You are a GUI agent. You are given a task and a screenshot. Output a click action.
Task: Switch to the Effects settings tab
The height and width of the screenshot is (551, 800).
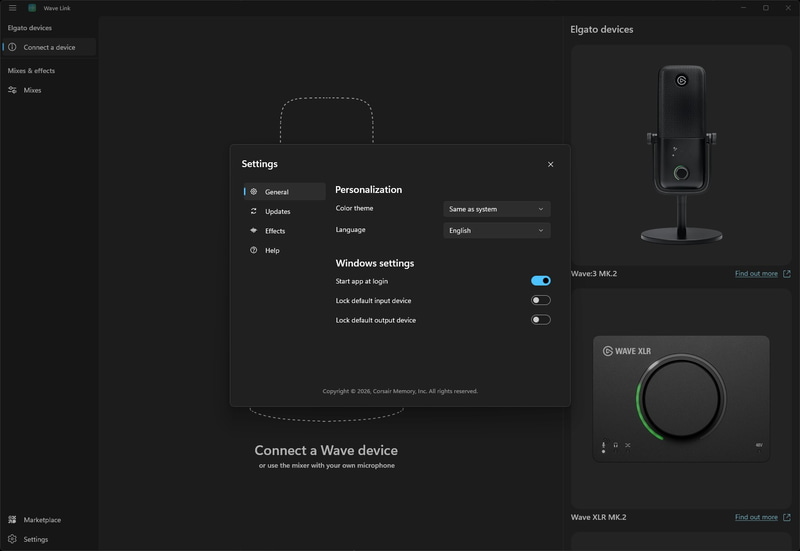pos(284,231)
